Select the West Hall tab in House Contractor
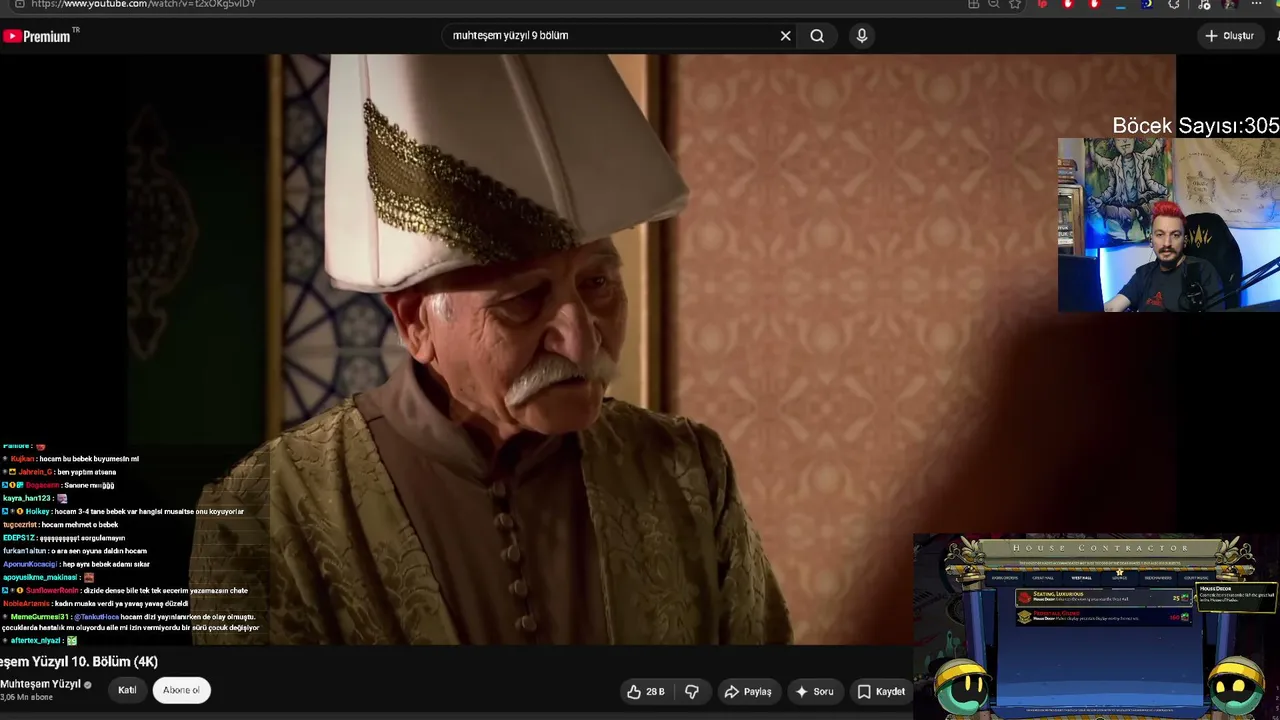Image resolution: width=1280 pixels, height=720 pixels. [1081, 578]
